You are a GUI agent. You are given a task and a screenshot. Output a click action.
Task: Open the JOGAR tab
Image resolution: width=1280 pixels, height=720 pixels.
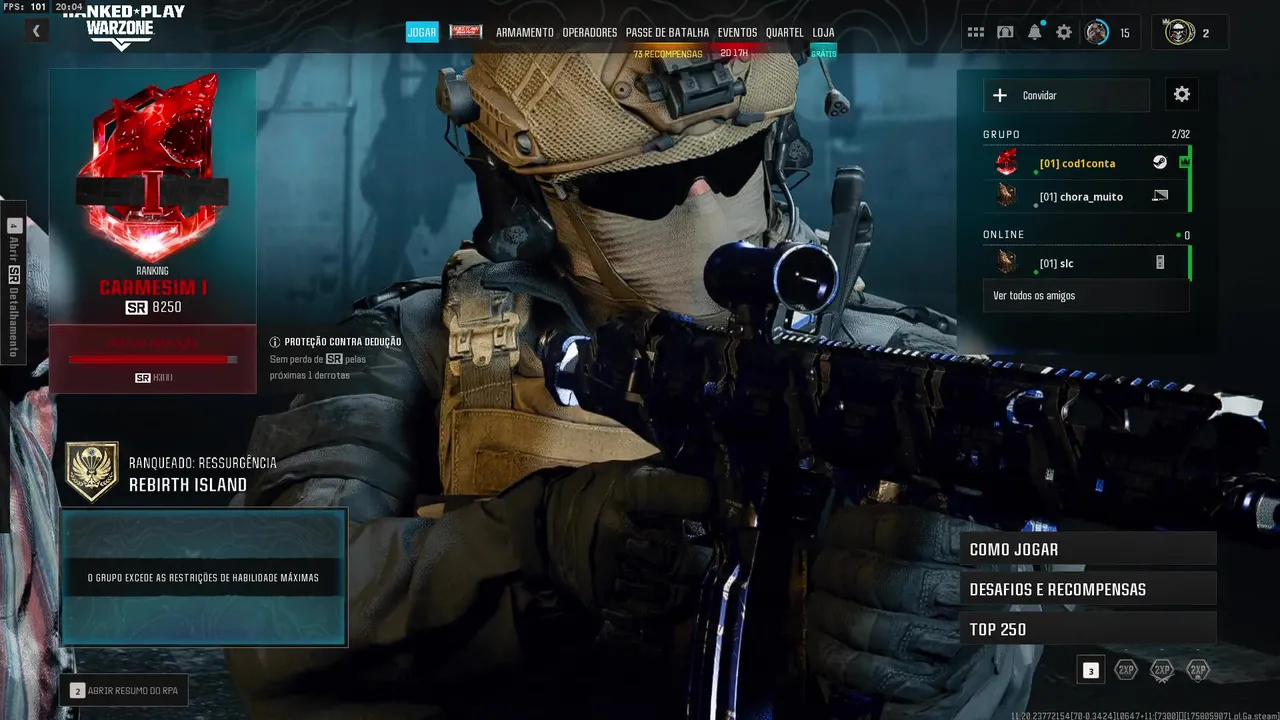coord(422,32)
